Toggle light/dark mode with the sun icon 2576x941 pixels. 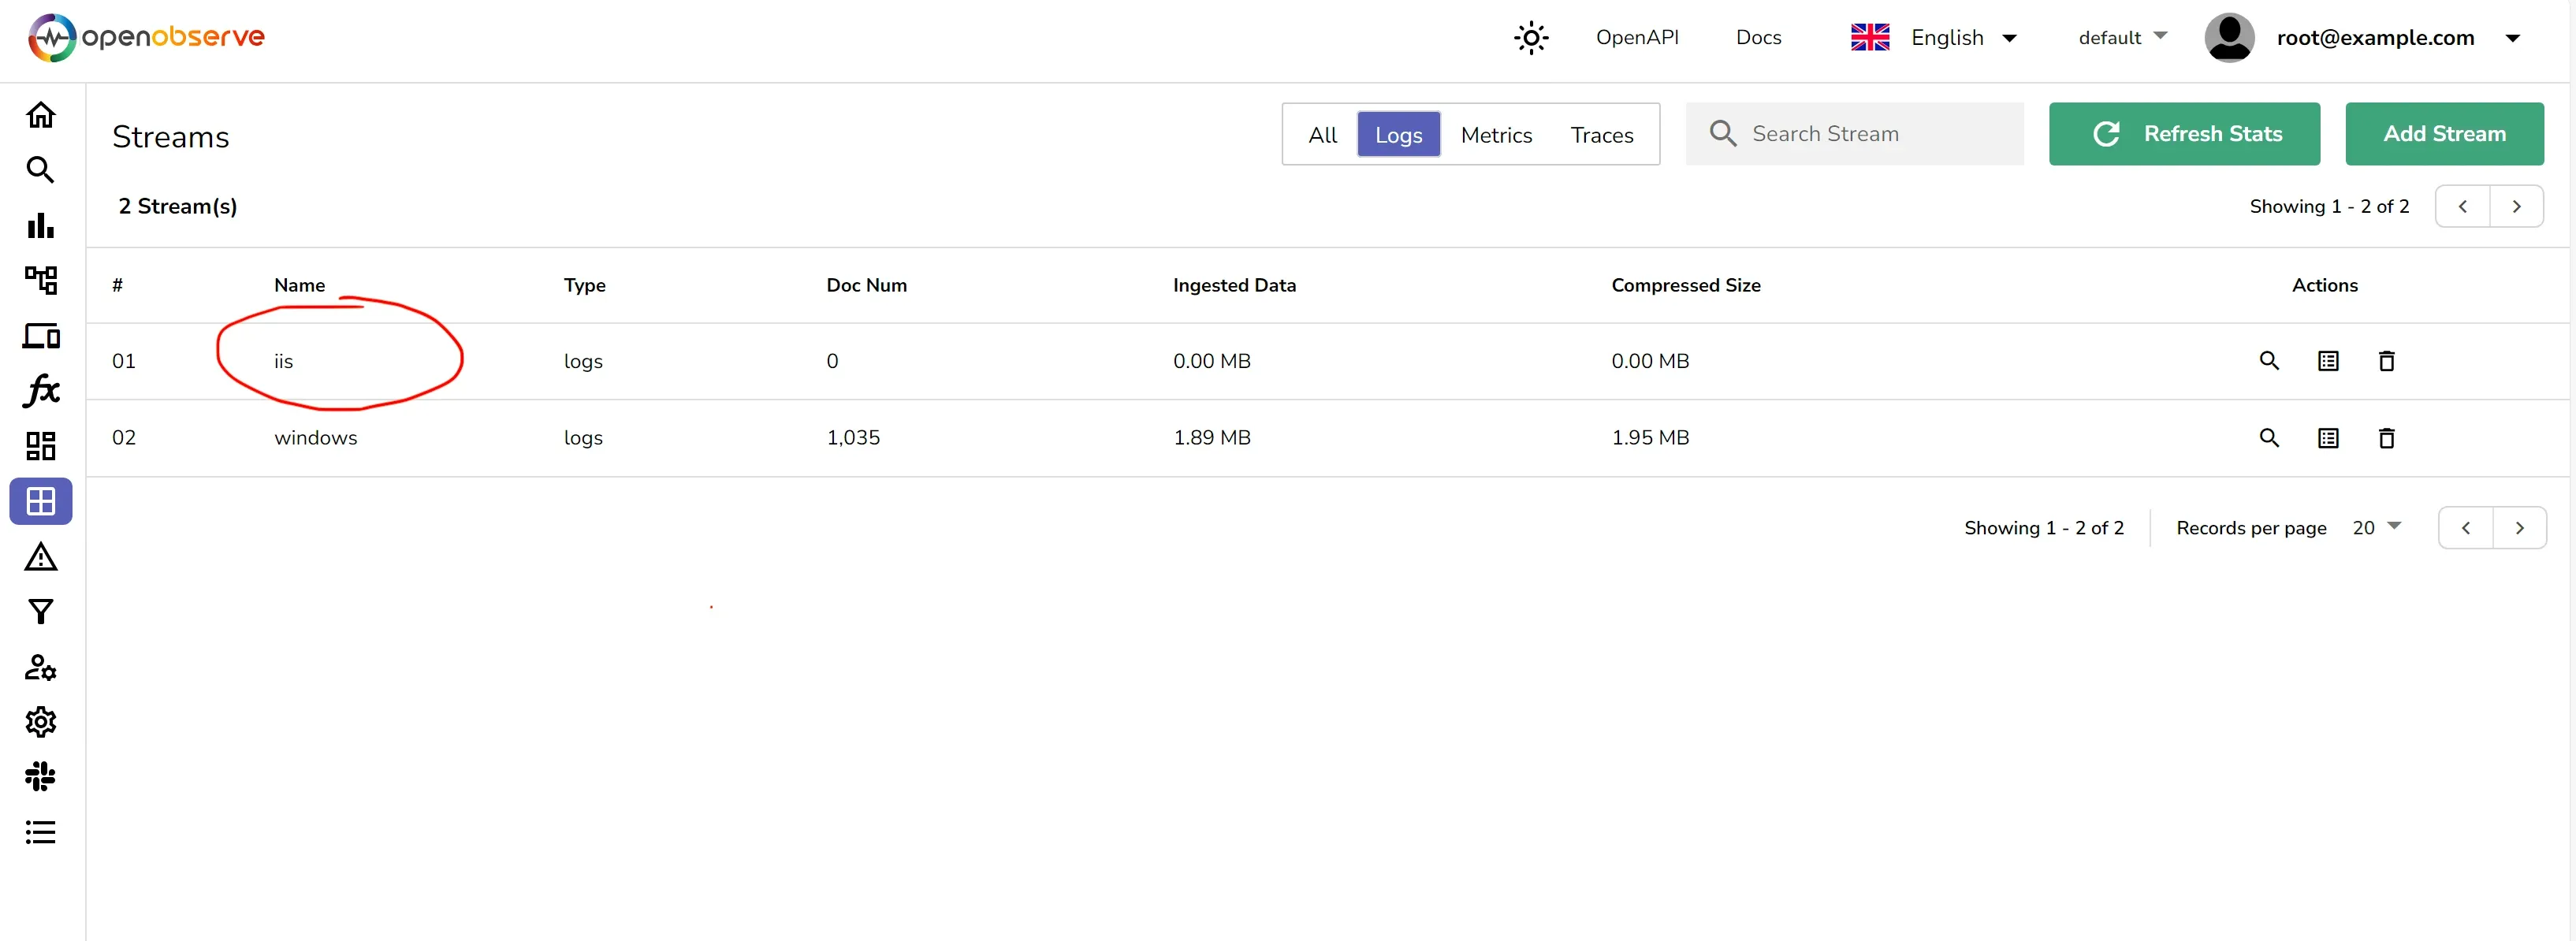pos(1530,37)
